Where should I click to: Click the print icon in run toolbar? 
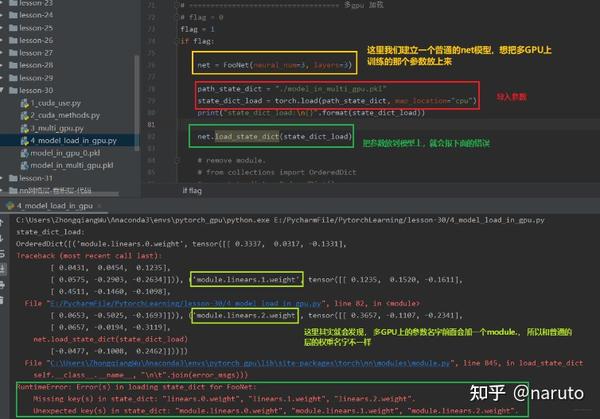[x=2, y=285]
